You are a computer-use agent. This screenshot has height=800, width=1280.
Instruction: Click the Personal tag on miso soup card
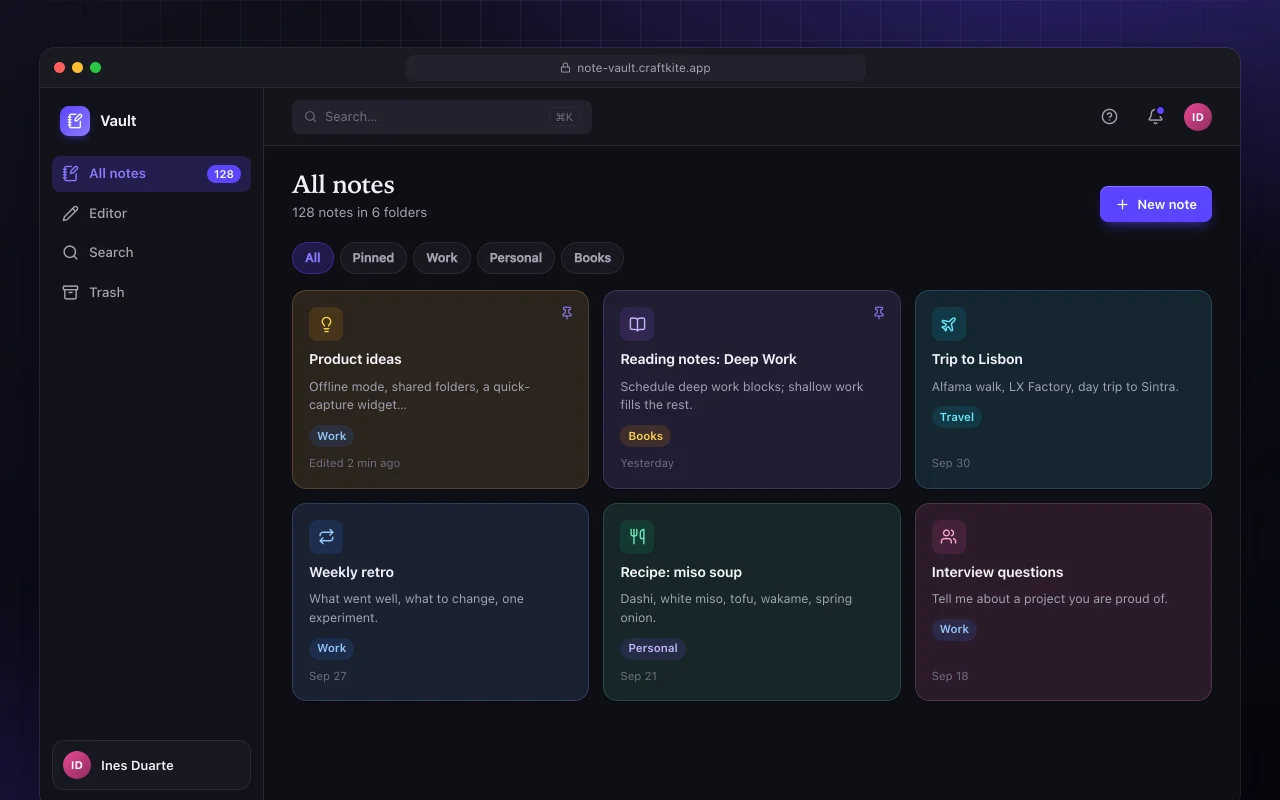pyautogui.click(x=653, y=648)
